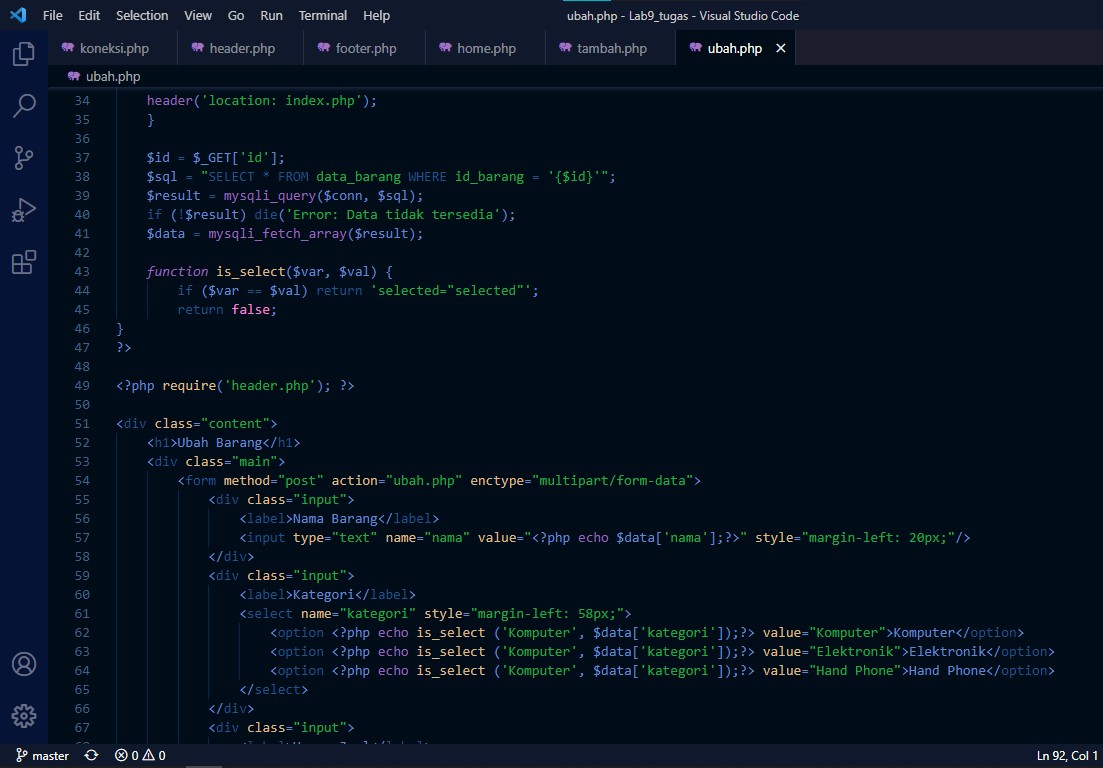
Task: Open the Run and Debug view
Action: [24, 210]
